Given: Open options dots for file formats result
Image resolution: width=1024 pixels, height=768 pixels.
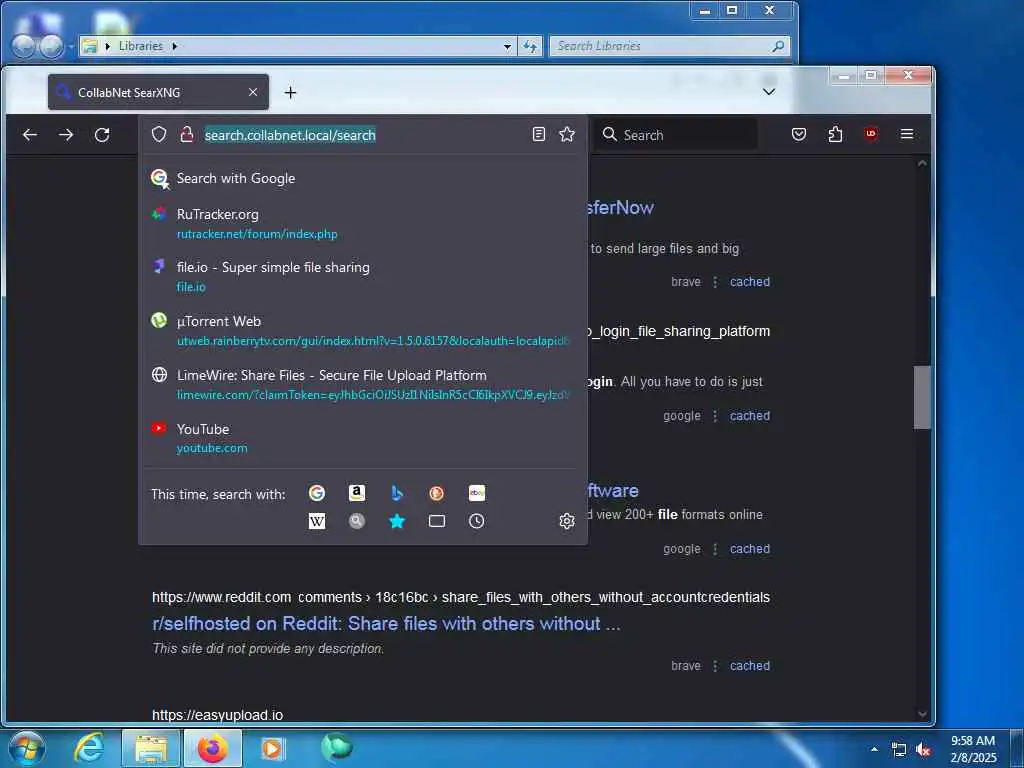Looking at the screenshot, I should point(715,549).
